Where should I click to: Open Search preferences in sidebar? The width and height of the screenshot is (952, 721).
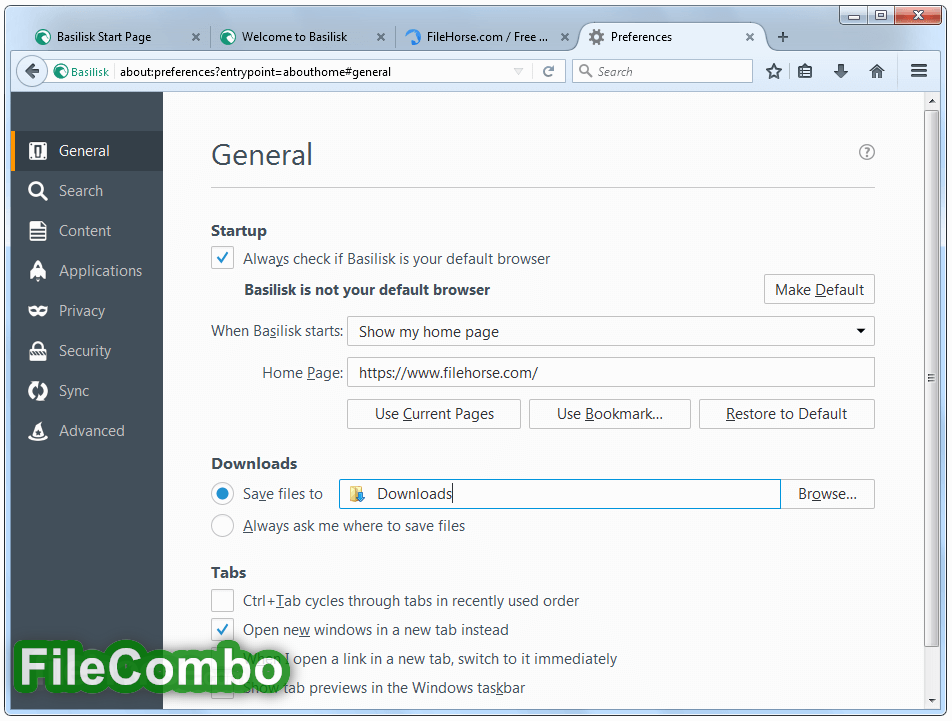[x=87, y=191]
